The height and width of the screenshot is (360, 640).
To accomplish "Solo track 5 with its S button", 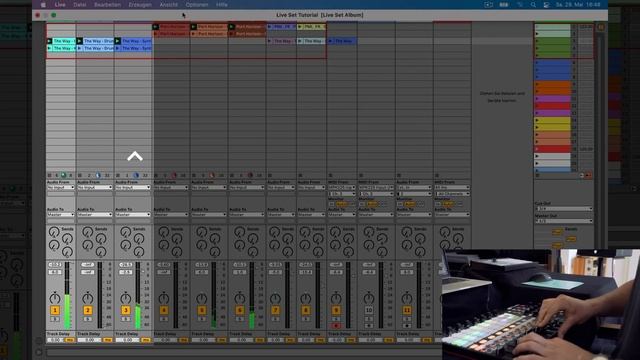I will (x=202, y=319).
